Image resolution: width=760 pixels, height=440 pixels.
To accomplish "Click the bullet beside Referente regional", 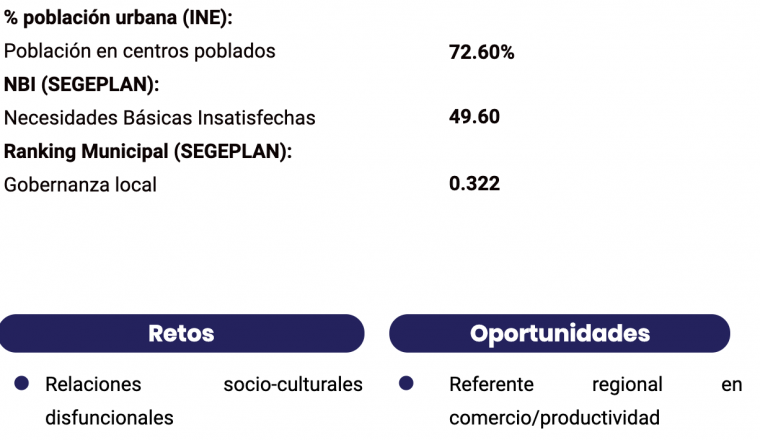I will pos(406,383).
